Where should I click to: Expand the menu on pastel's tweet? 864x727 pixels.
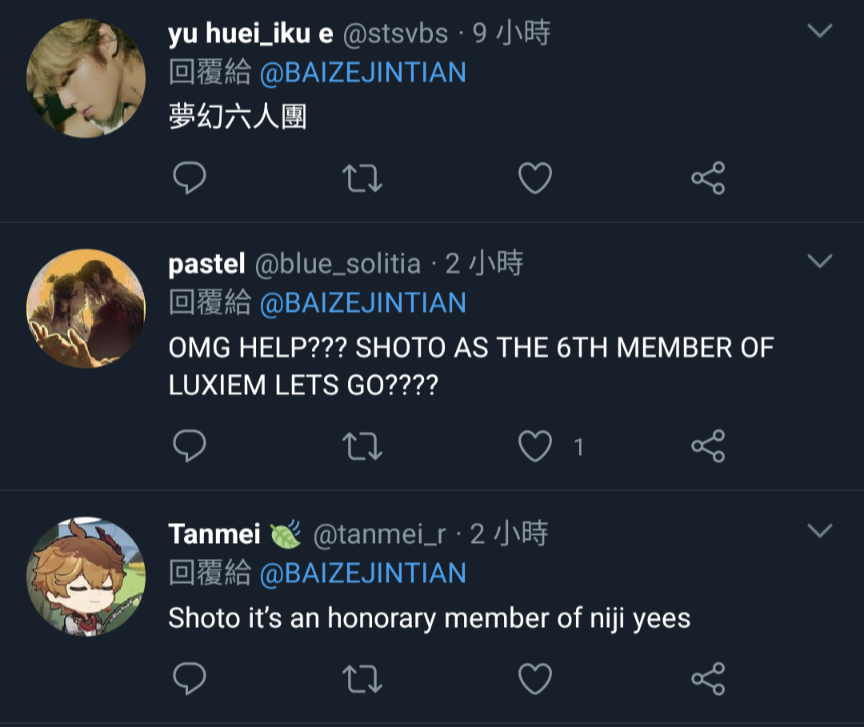click(x=820, y=262)
